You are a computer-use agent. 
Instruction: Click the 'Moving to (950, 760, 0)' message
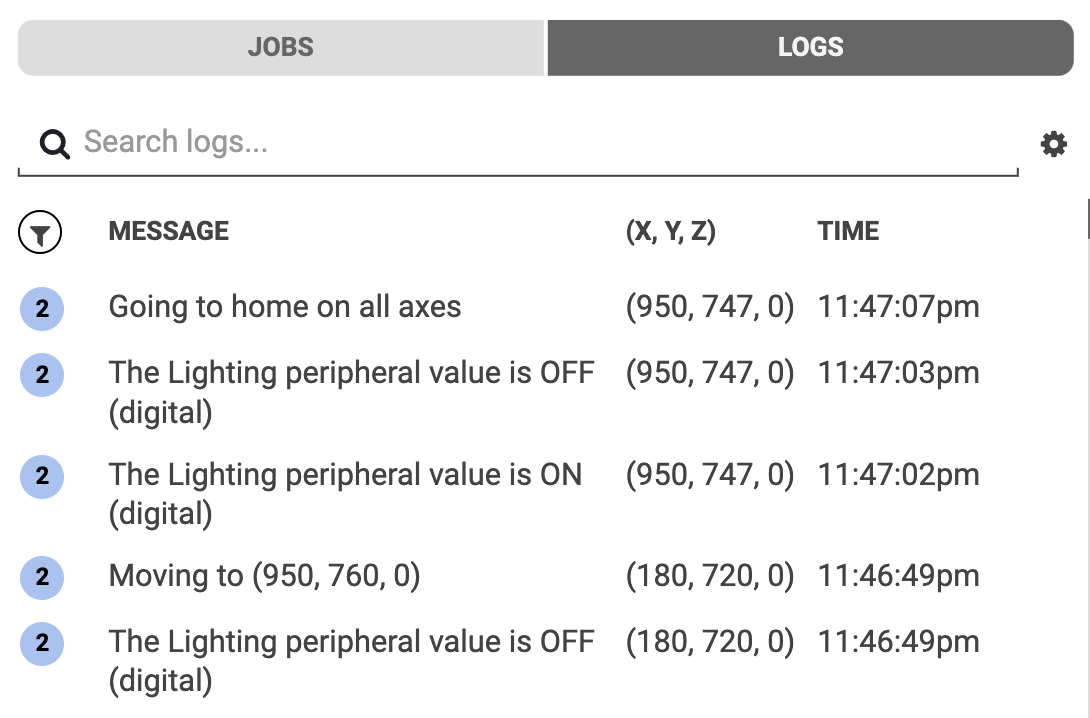click(x=264, y=576)
